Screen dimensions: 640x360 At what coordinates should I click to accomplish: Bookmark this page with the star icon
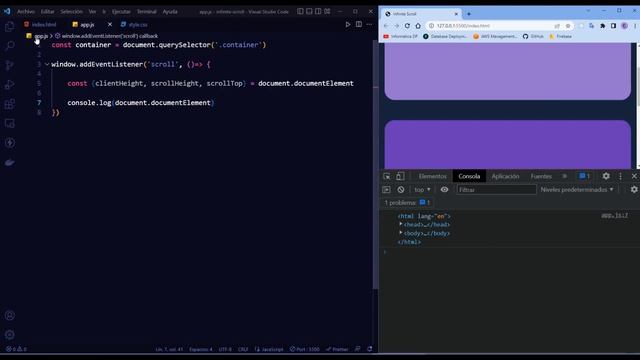[568, 26]
